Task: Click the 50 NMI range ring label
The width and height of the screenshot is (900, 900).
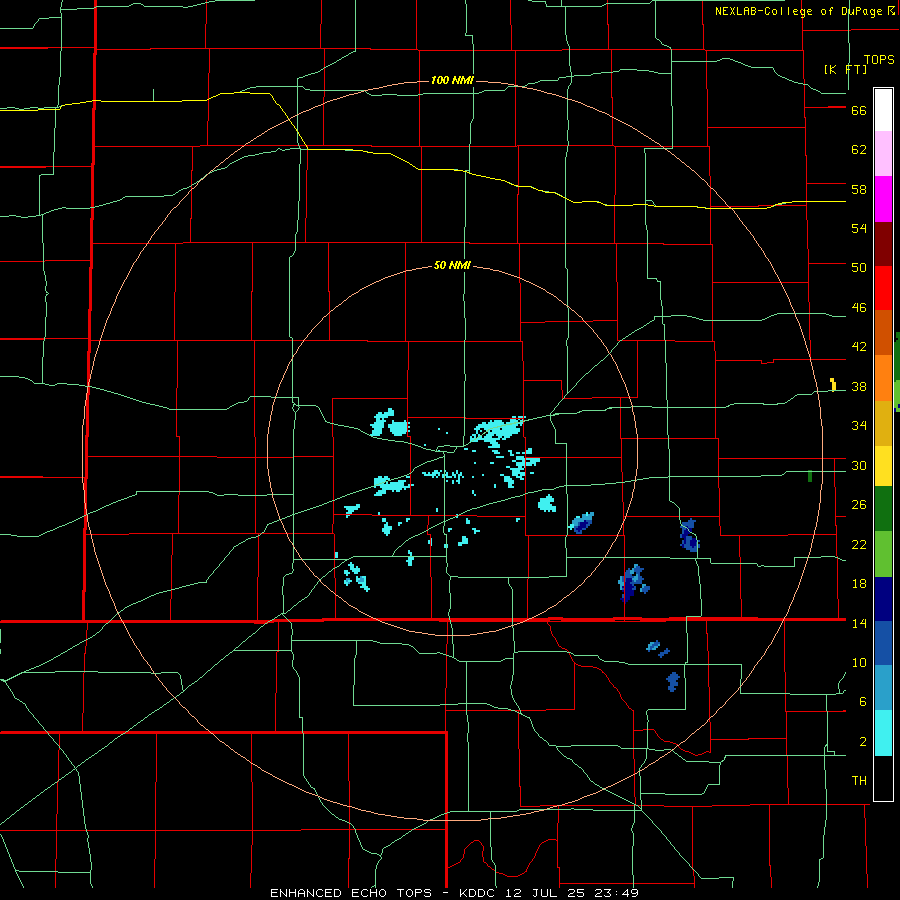Action: (452, 265)
